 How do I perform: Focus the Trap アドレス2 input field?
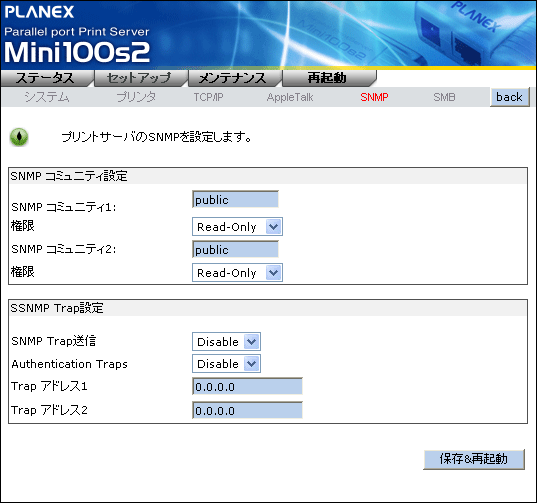(247, 410)
